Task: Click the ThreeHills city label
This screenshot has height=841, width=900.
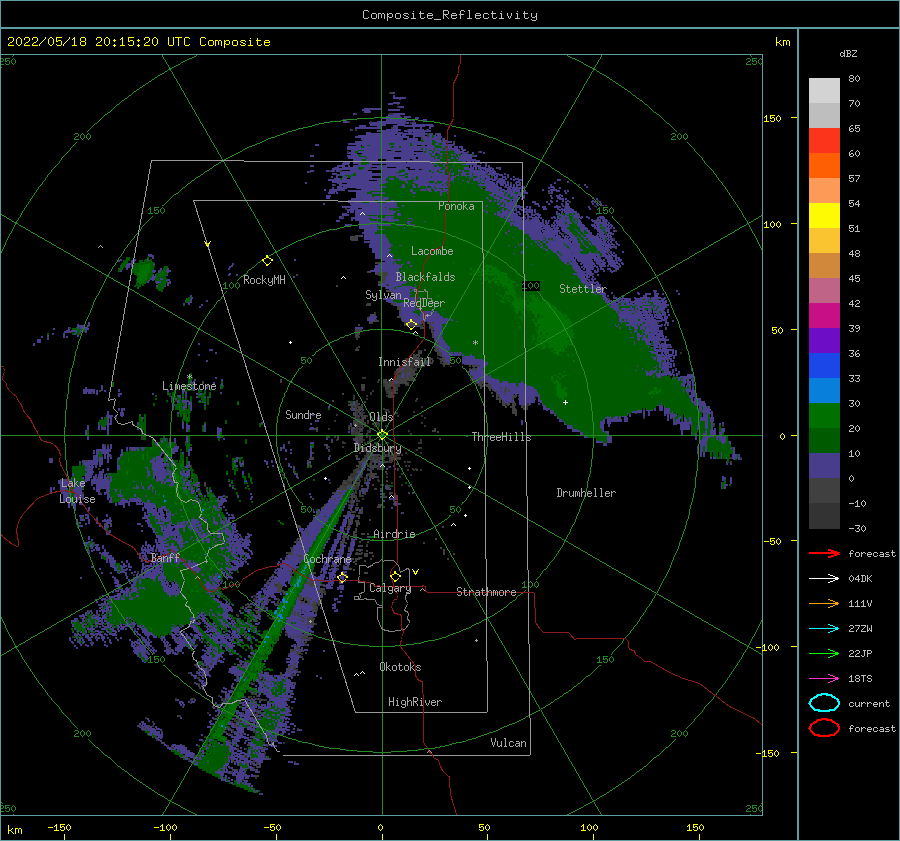Action: (x=501, y=437)
